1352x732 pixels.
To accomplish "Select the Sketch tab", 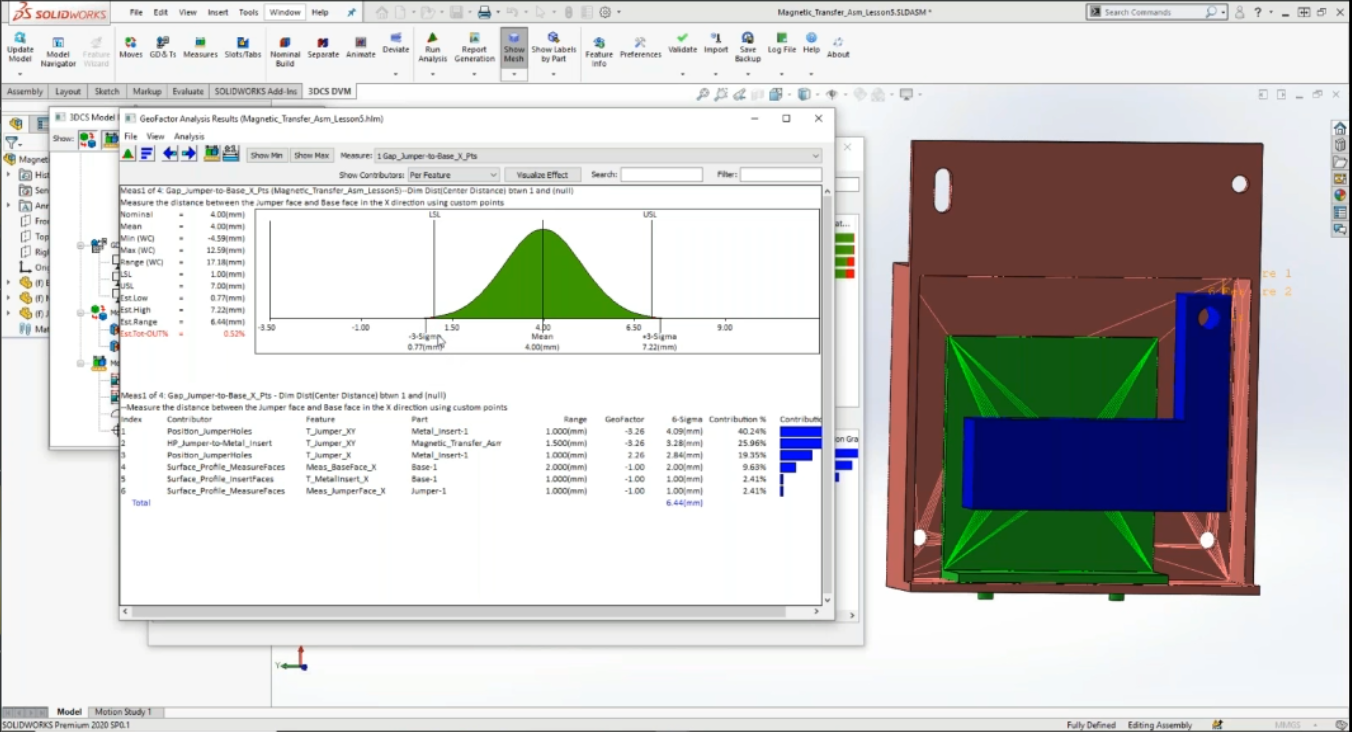I will tap(107, 91).
